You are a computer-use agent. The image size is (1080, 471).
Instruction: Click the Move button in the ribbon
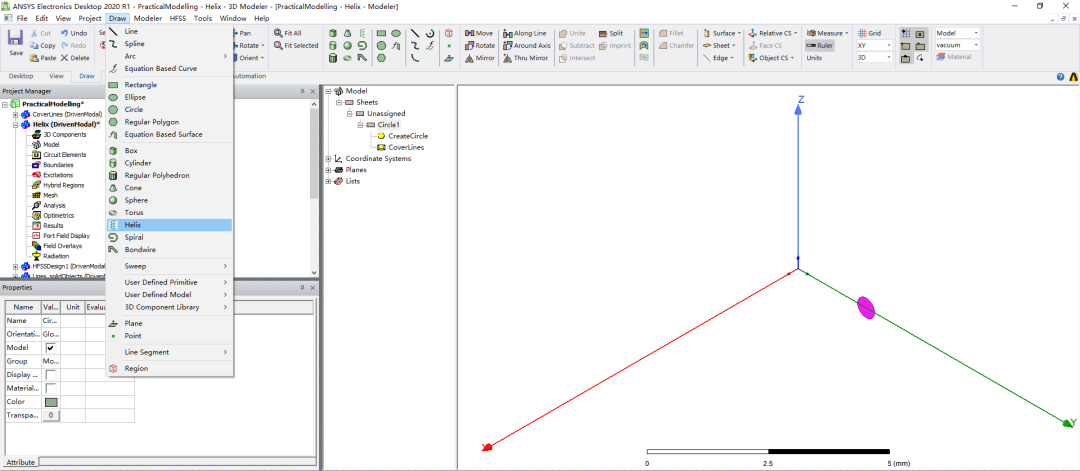(479, 33)
